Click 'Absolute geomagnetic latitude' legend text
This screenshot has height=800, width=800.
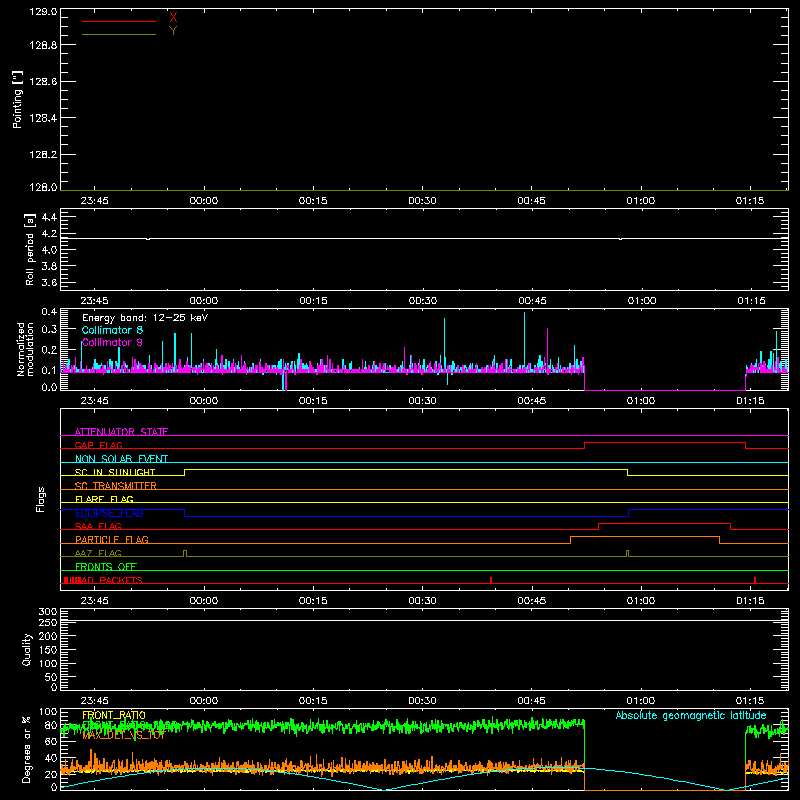[x=691, y=716]
